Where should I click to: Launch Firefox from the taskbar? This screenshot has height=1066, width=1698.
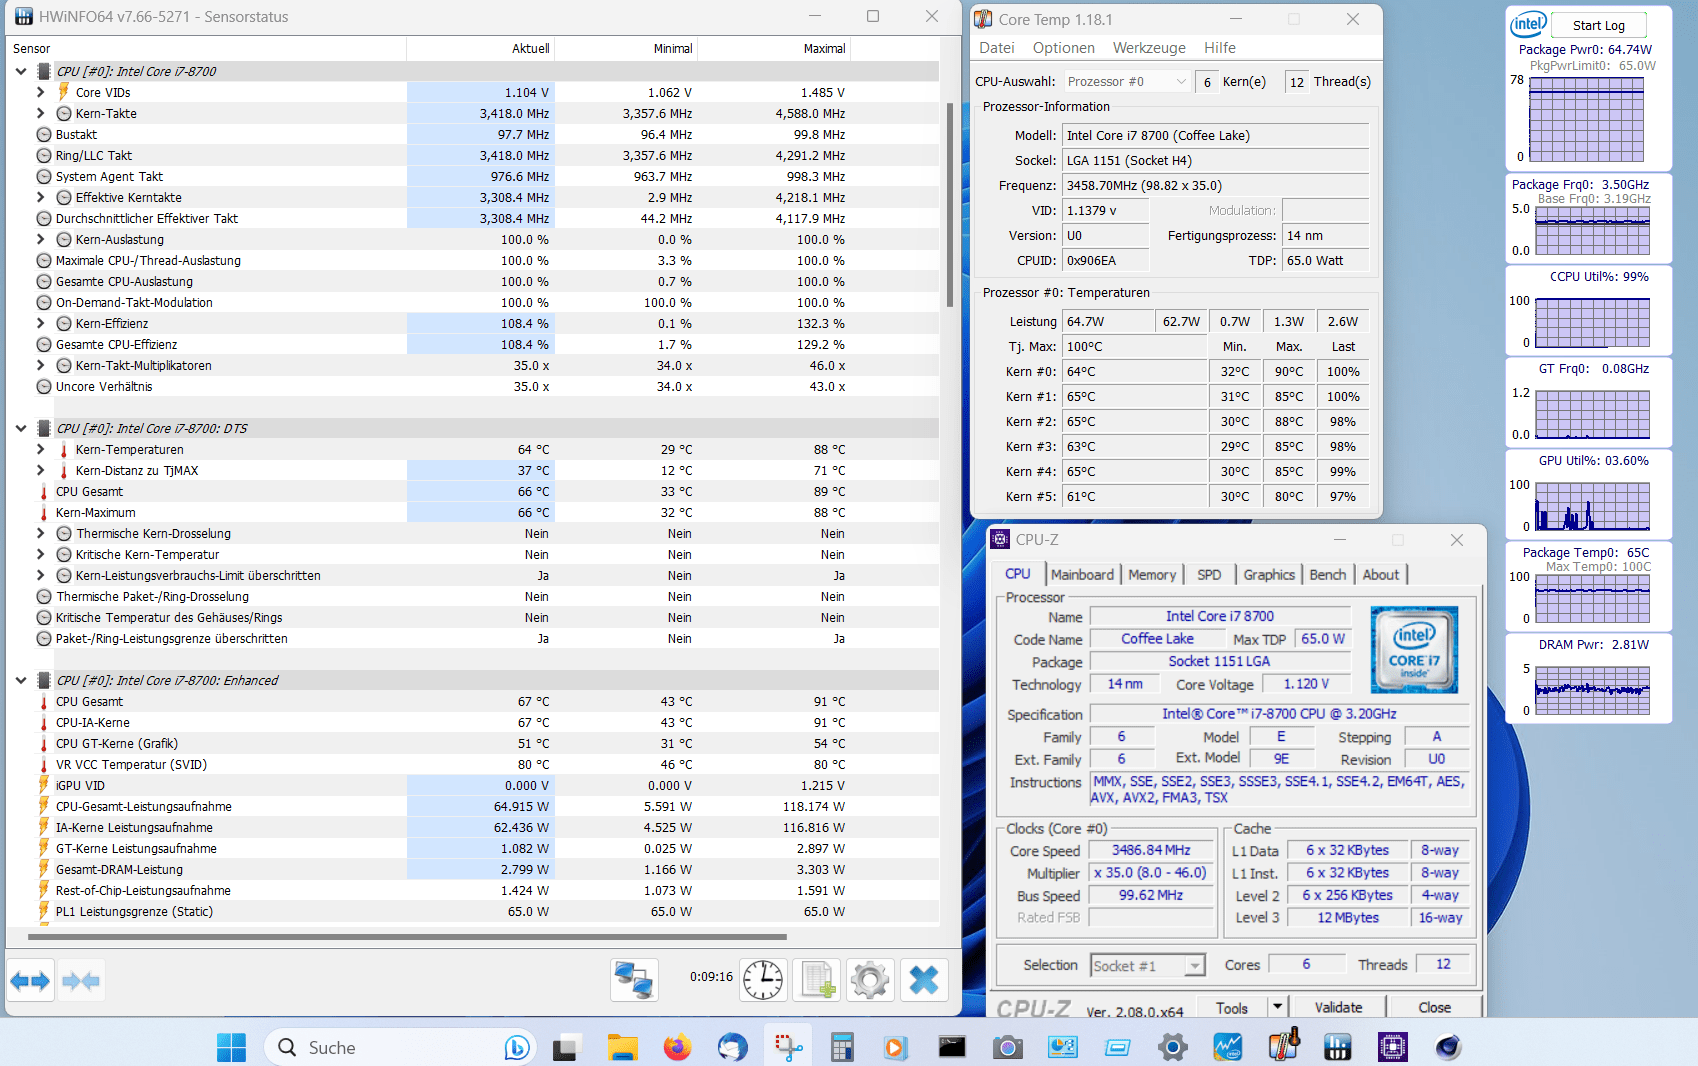pos(677,1047)
